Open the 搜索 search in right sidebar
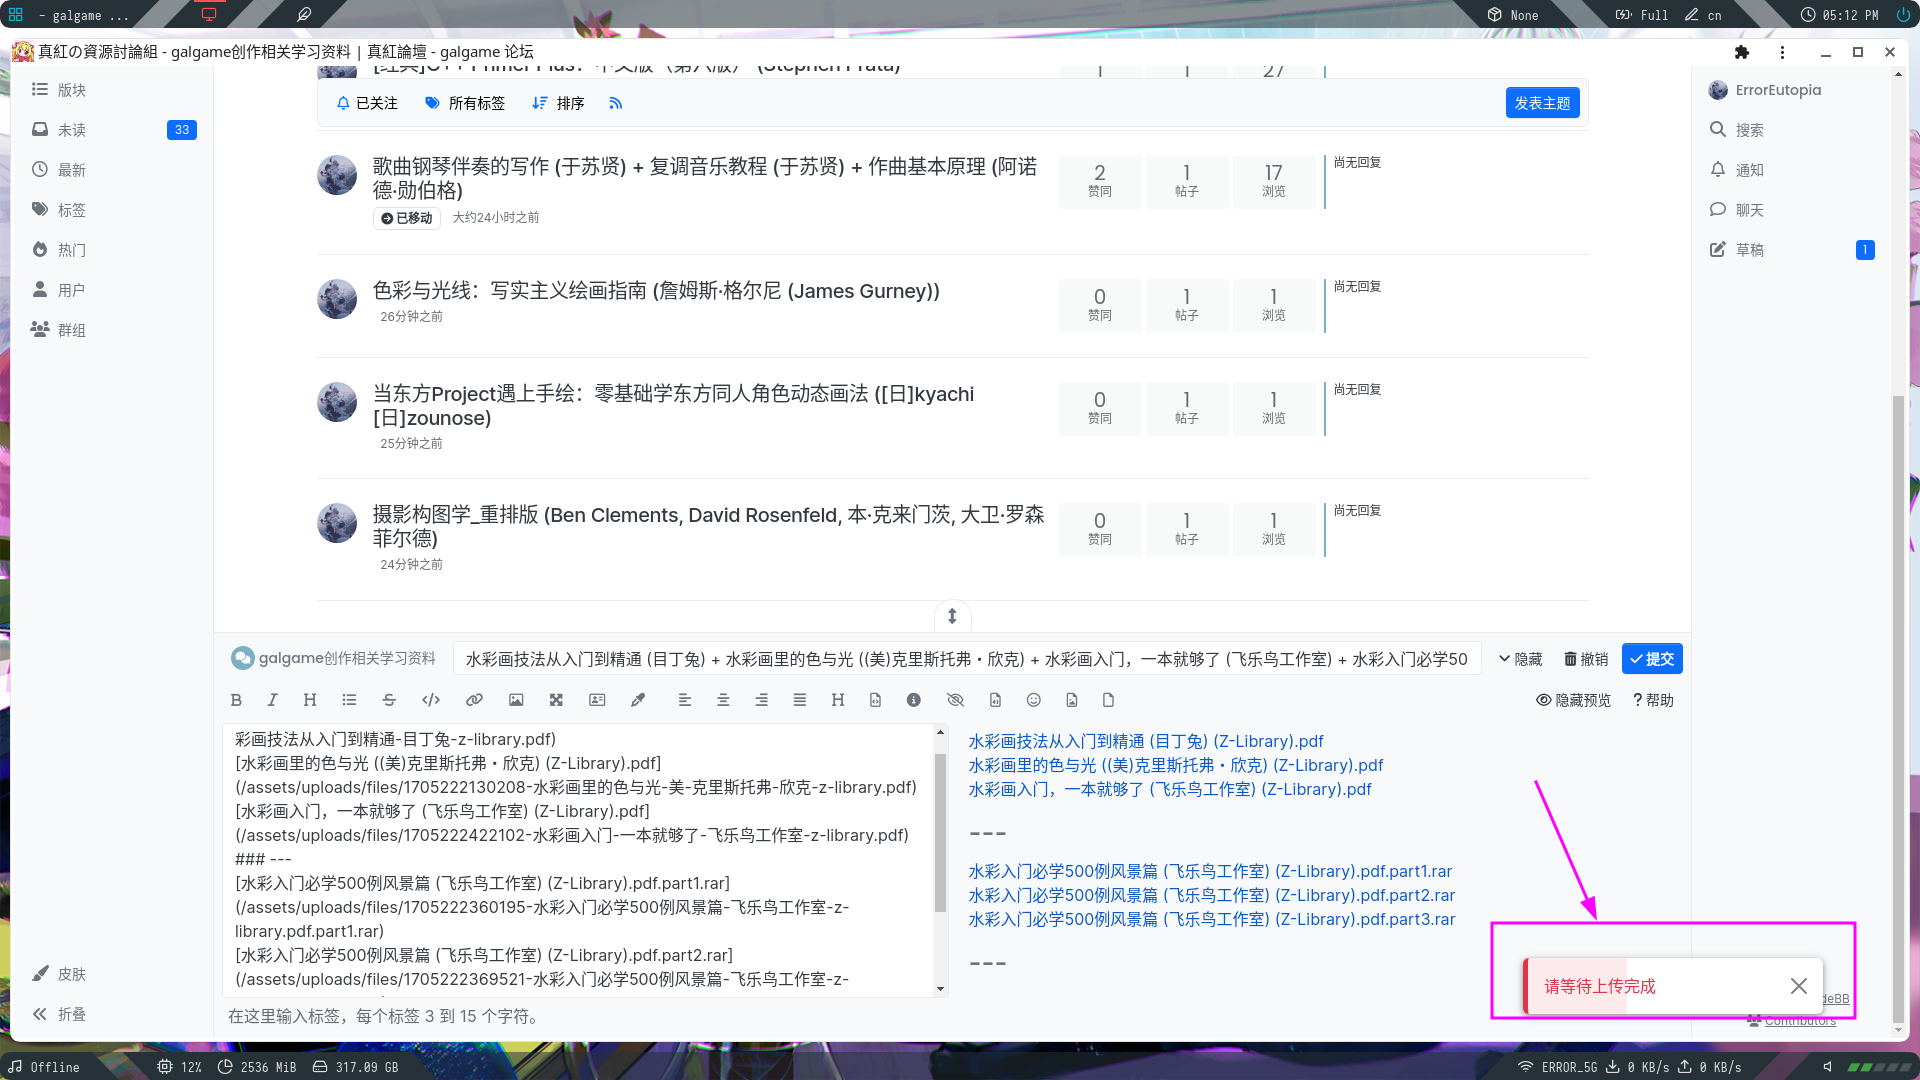This screenshot has width=1920, height=1080. 1738,130
